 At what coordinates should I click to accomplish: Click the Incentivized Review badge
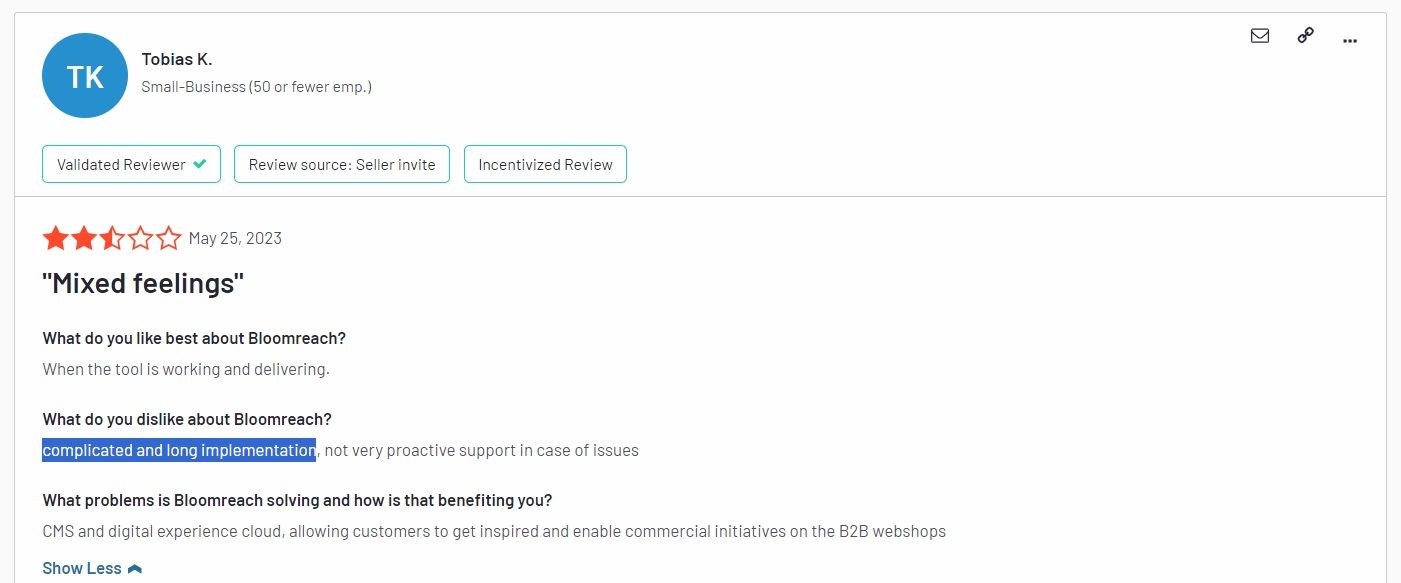(545, 164)
